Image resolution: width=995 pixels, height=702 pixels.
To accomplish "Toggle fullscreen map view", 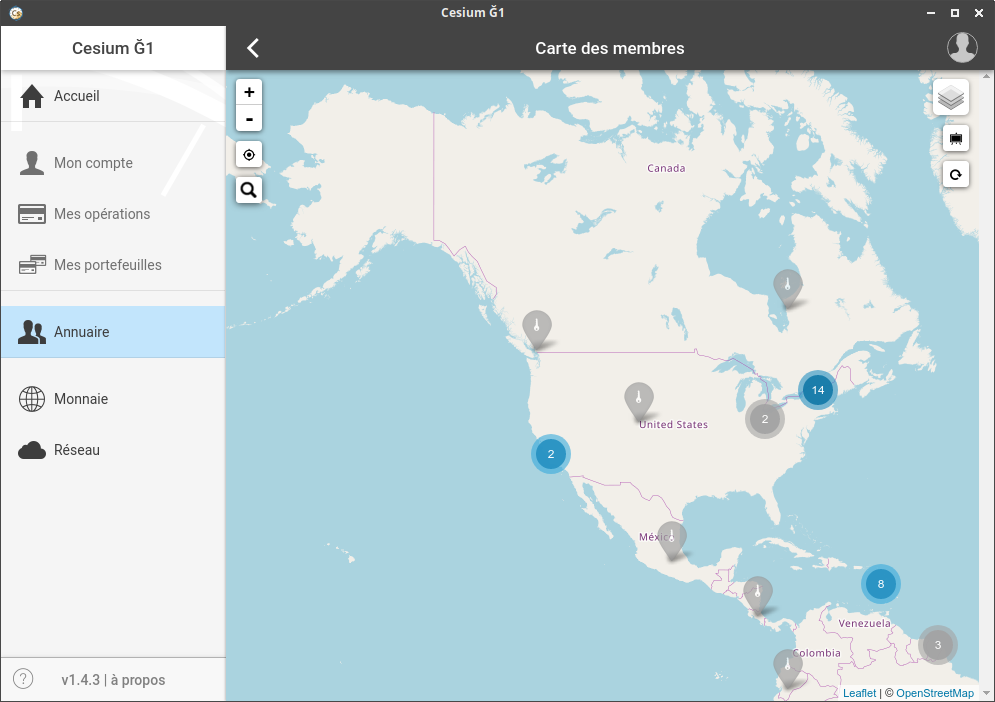I will click(x=956, y=138).
